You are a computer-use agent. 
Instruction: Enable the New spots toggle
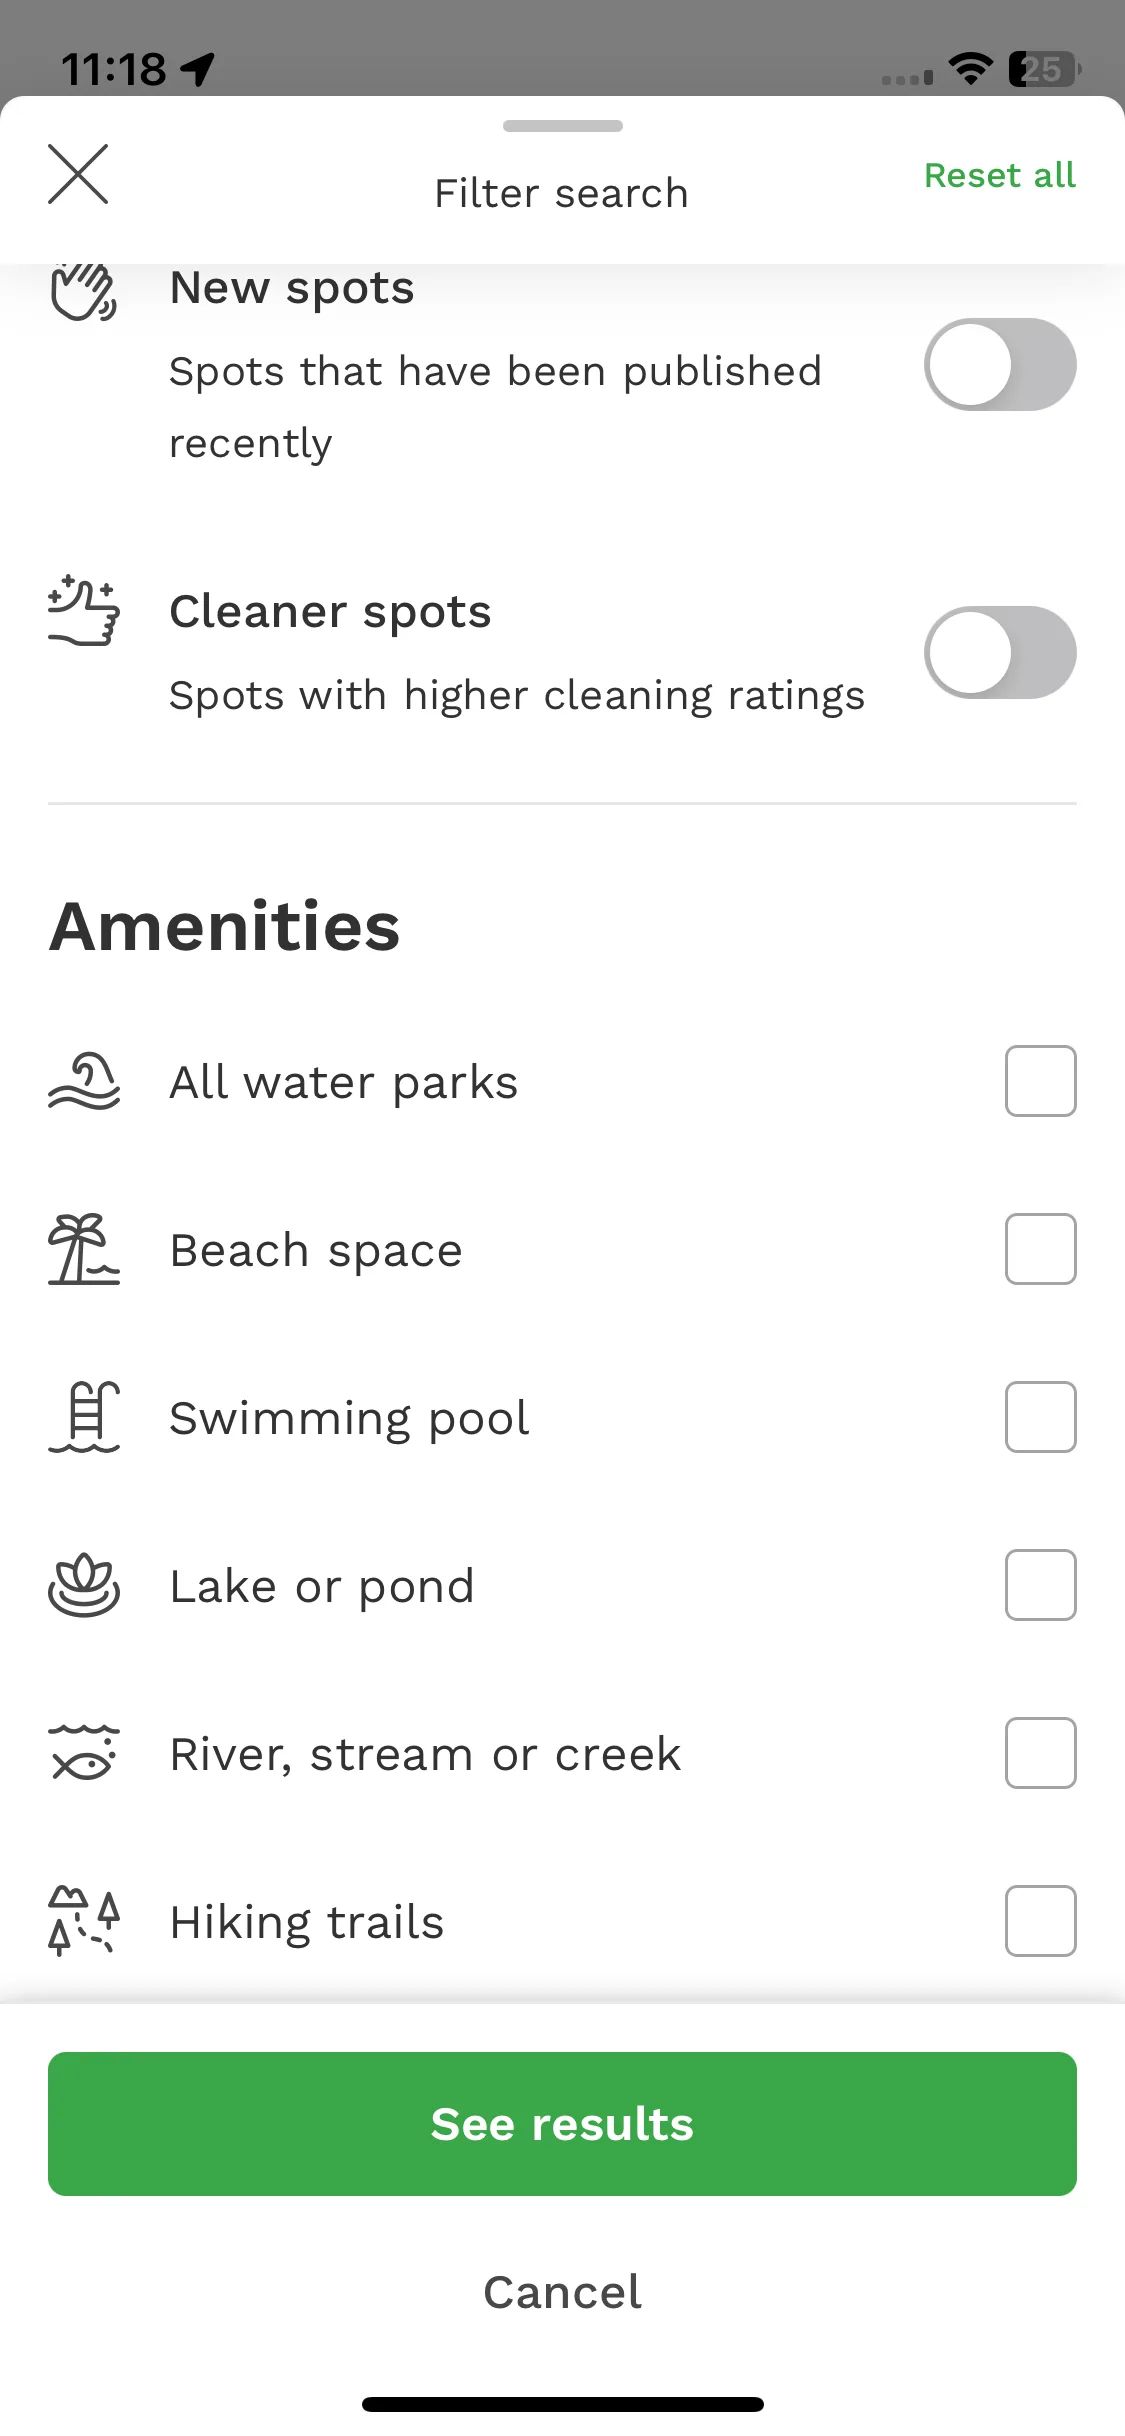point(1000,365)
